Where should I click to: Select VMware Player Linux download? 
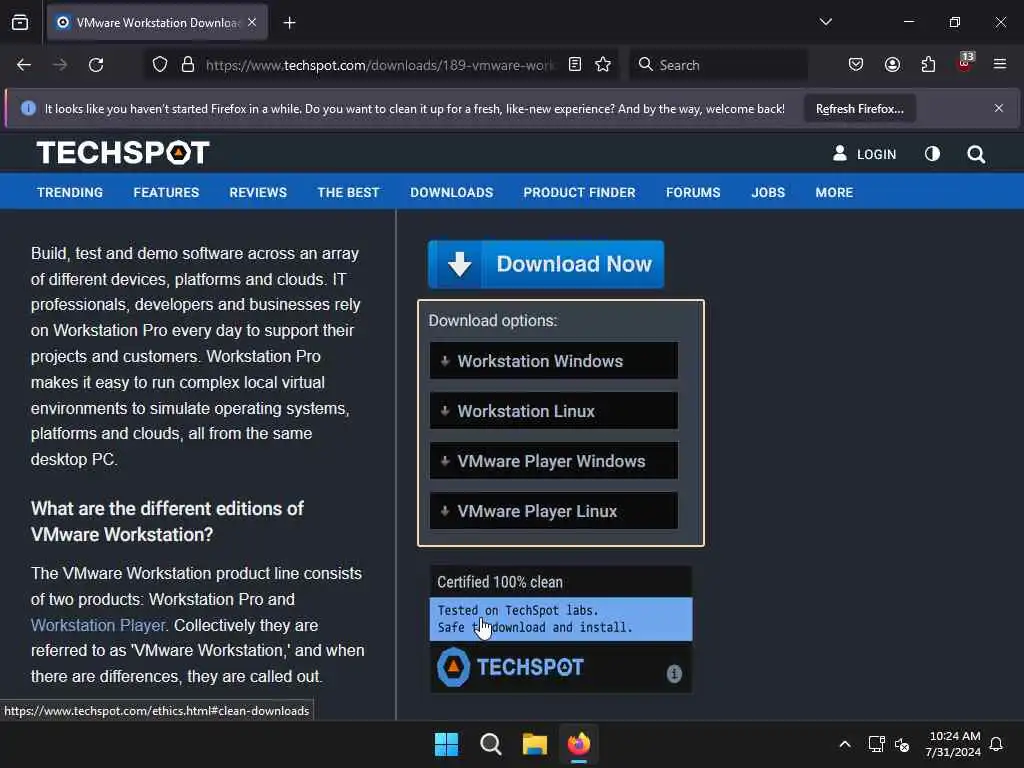pyautogui.click(x=554, y=511)
